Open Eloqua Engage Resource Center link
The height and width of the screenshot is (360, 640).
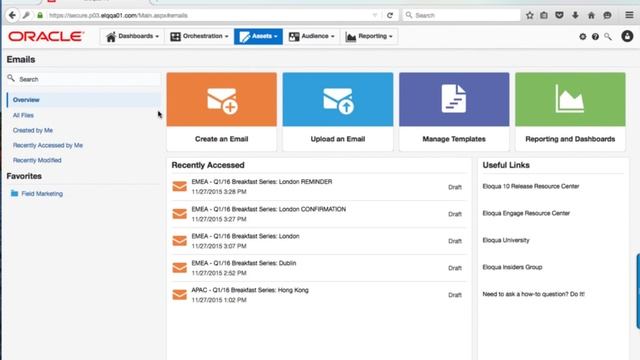[x=526, y=213]
